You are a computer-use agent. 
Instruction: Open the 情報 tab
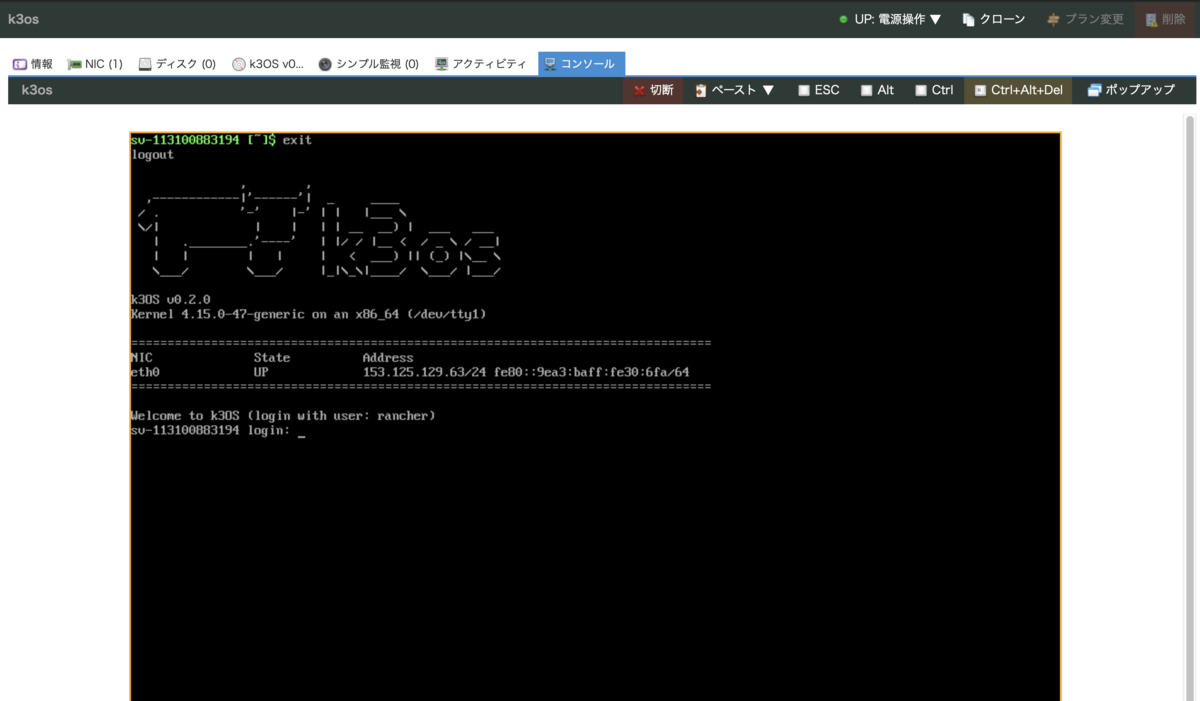tap(33, 64)
